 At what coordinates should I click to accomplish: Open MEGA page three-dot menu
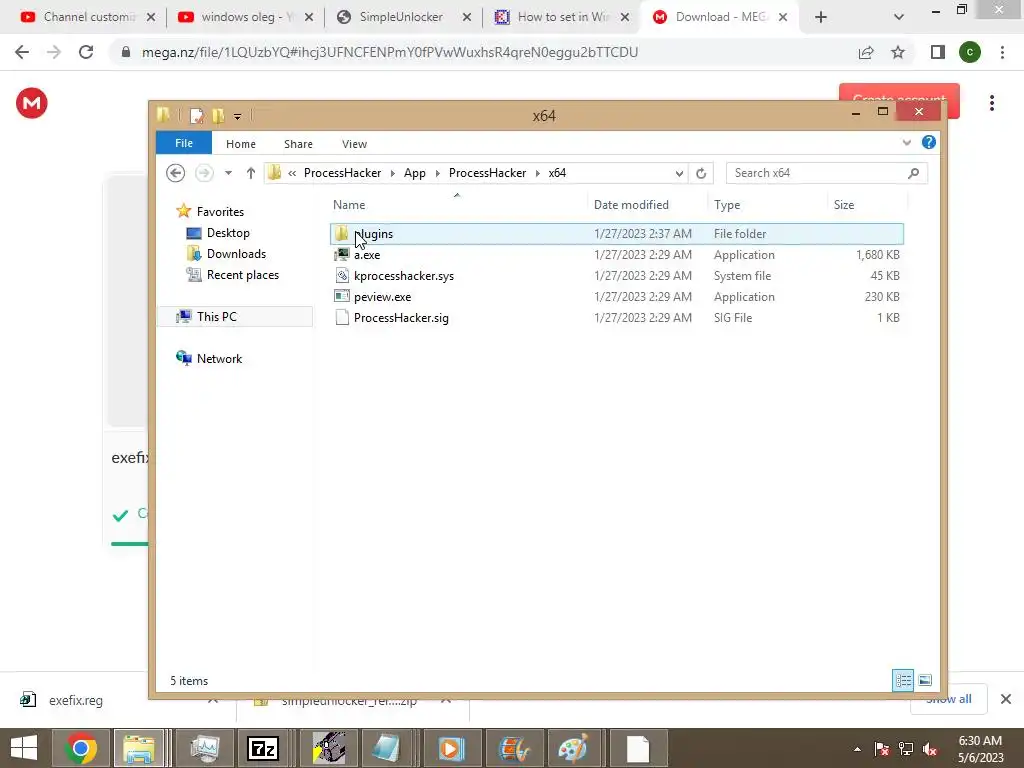[992, 103]
